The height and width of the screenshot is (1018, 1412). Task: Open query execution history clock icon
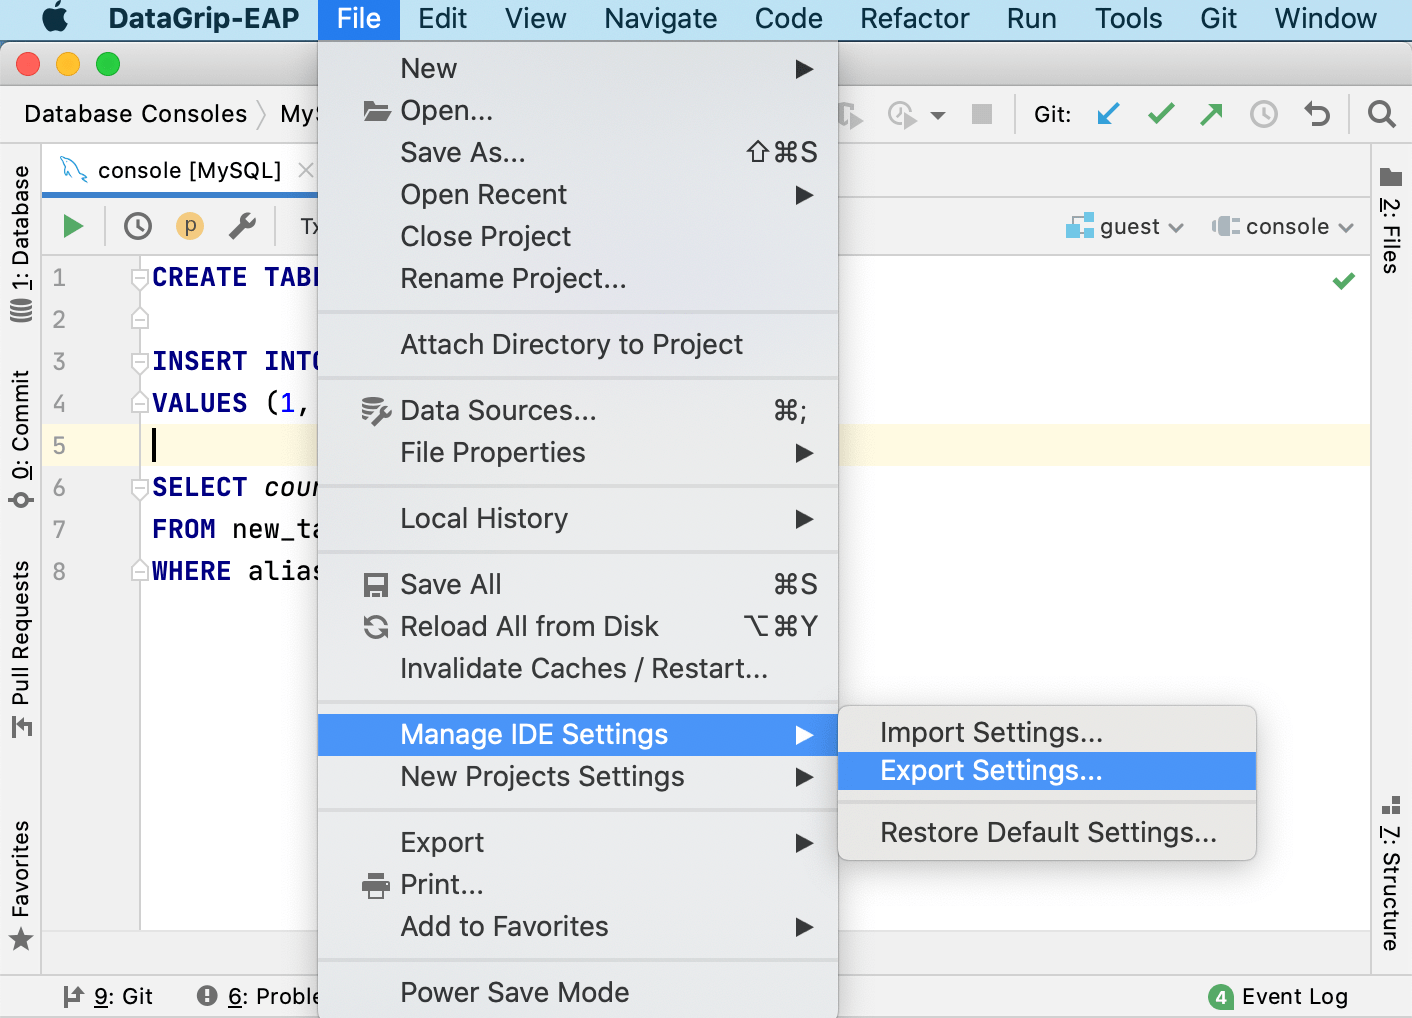point(137,226)
